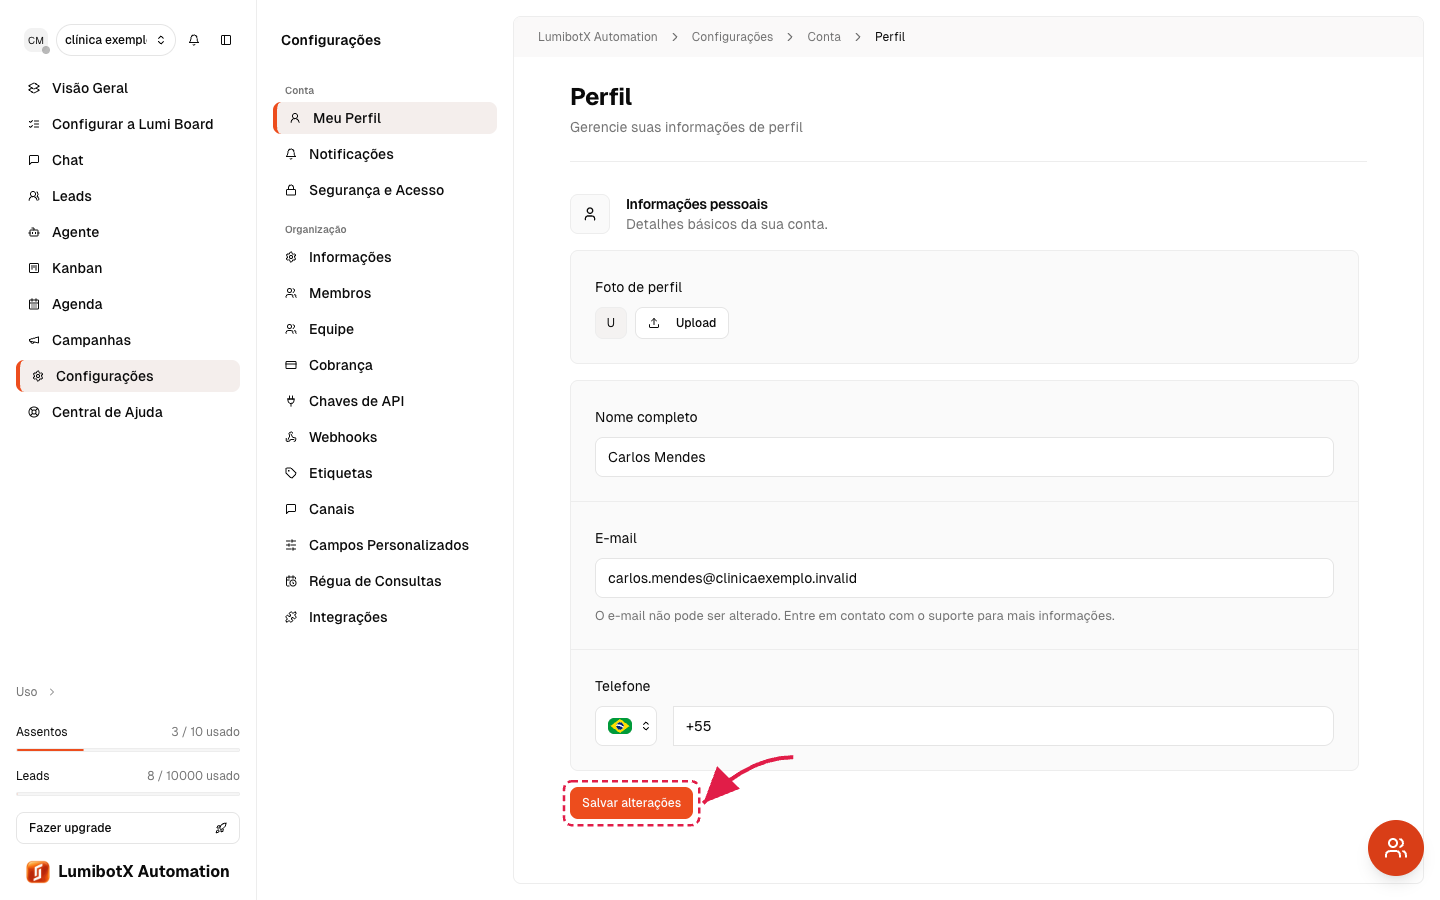
Task: Click the Campanhas megaphone icon
Action: [x=34, y=340]
